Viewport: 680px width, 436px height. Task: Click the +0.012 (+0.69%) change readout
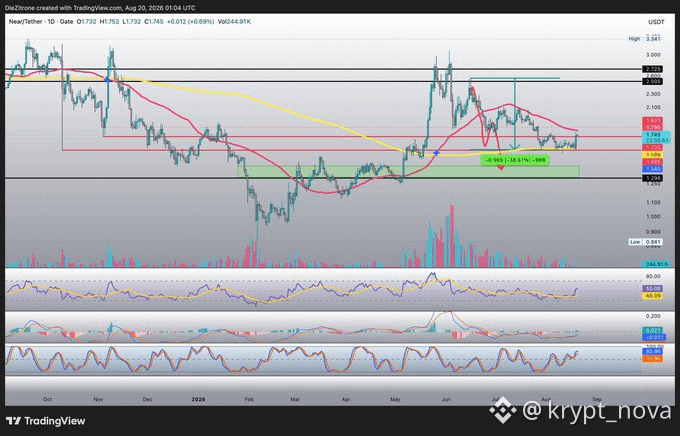coord(190,21)
